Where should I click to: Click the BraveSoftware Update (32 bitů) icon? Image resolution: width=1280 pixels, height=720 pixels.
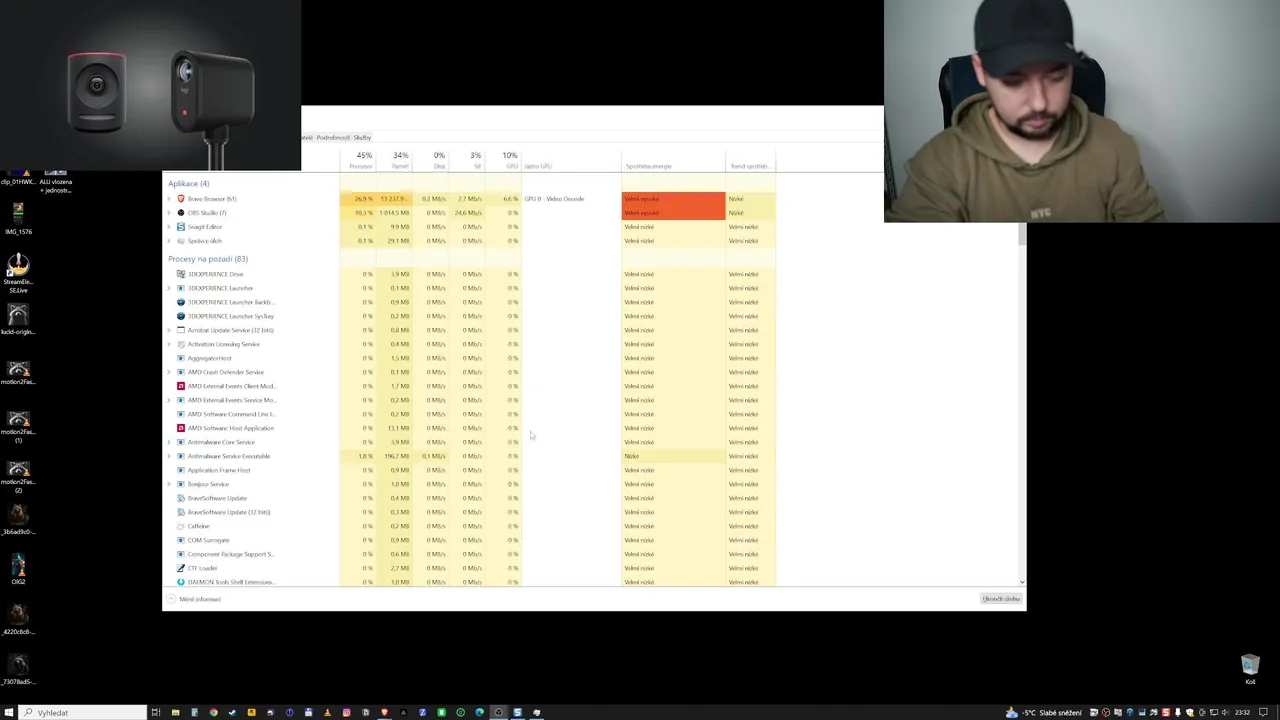(181, 512)
